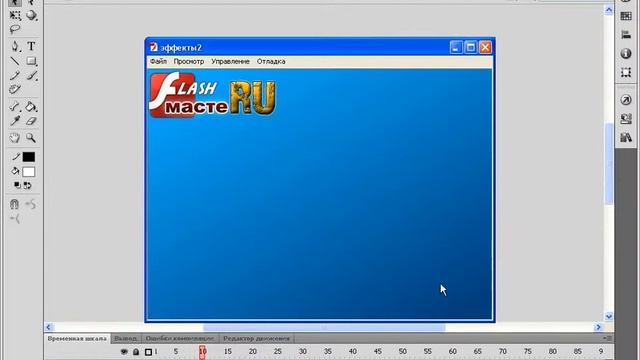Click the Flash Мастер RU logo

coord(213,95)
